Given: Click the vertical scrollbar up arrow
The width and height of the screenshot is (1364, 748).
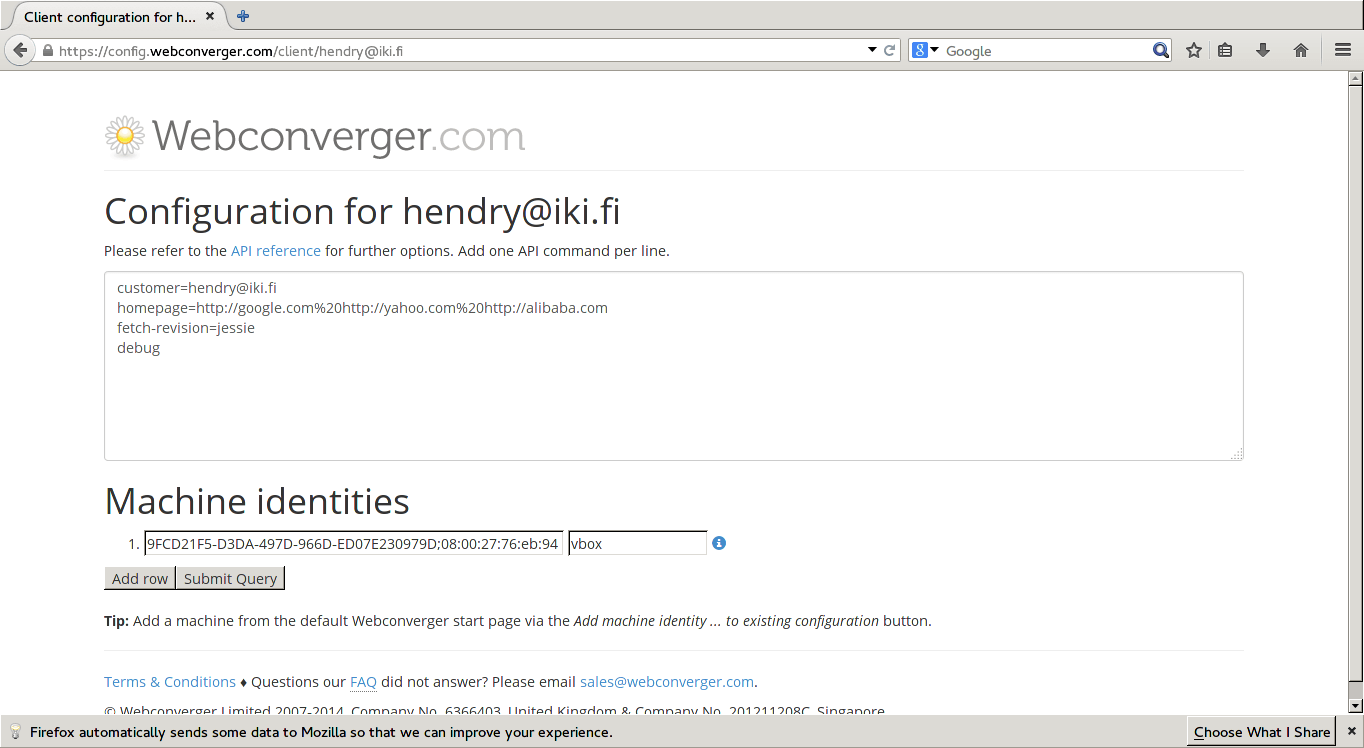Looking at the screenshot, I should (x=1355, y=79).
